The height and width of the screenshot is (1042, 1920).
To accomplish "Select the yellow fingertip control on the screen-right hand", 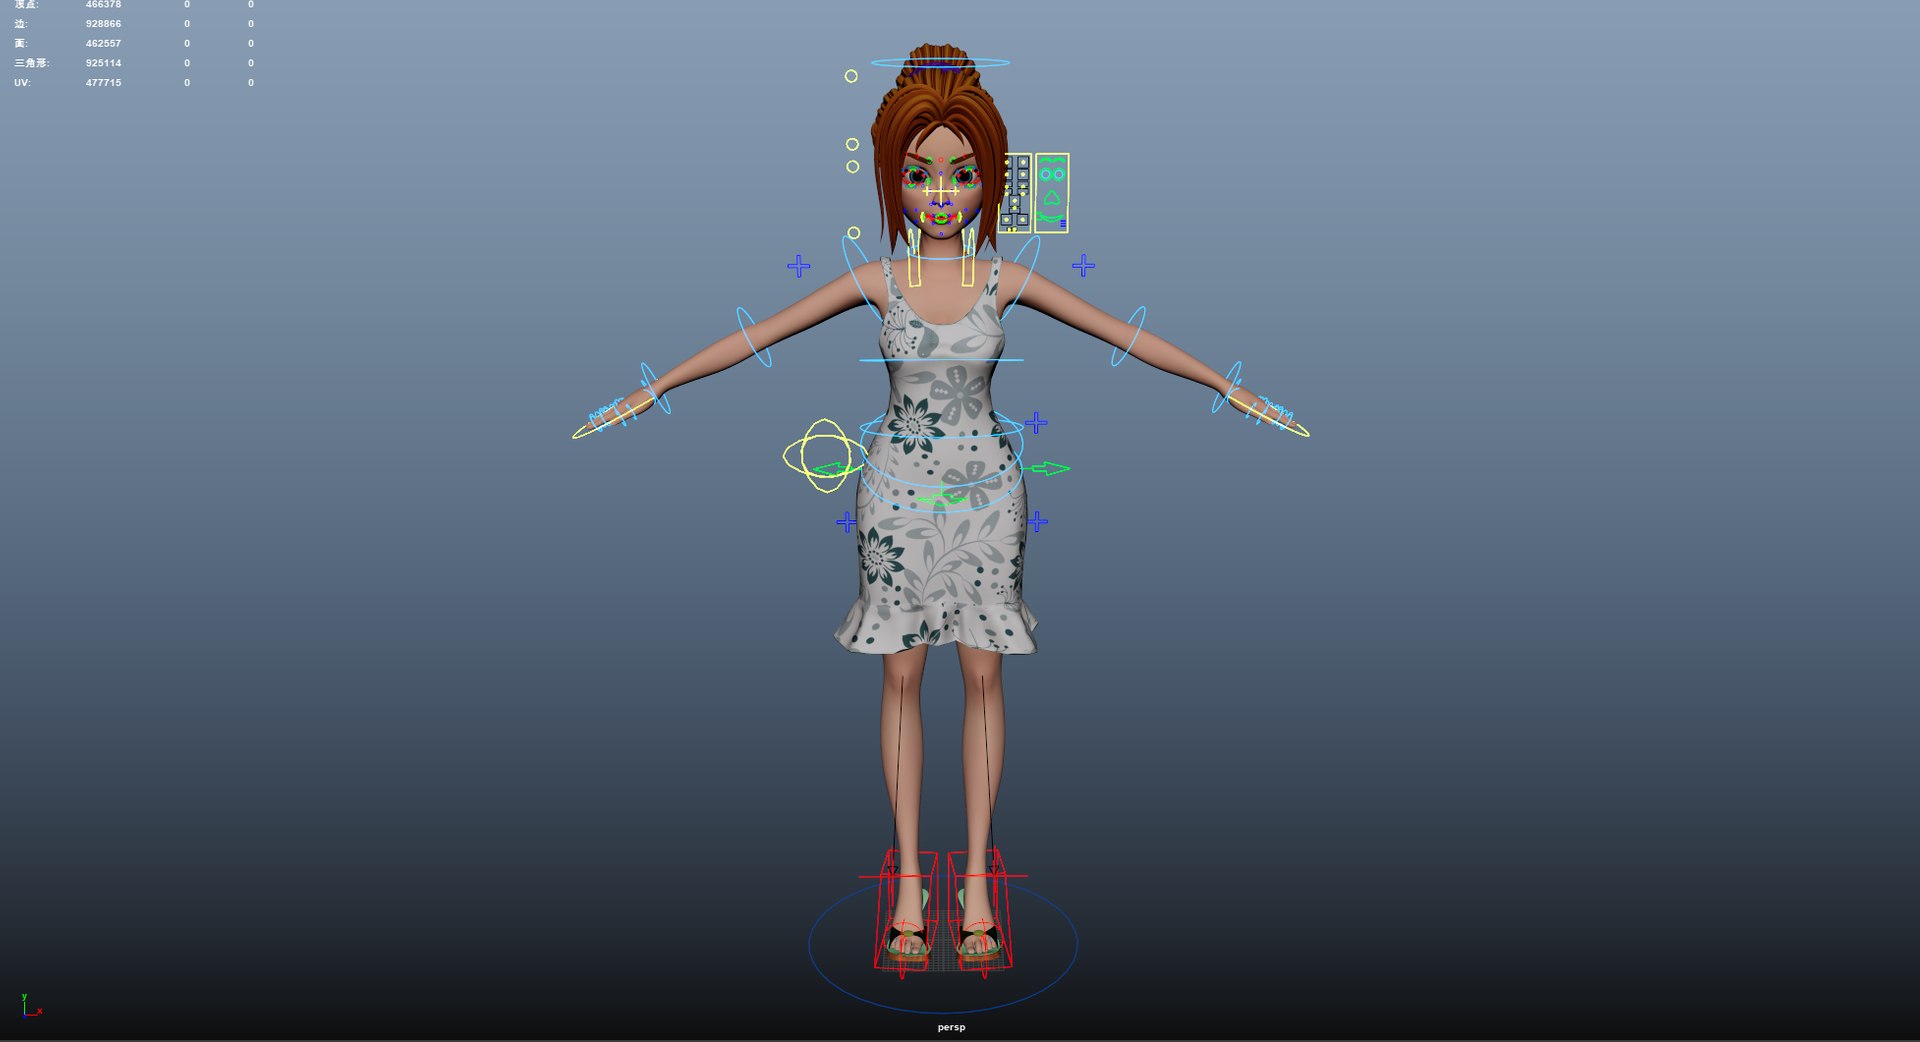I will (1268, 416).
